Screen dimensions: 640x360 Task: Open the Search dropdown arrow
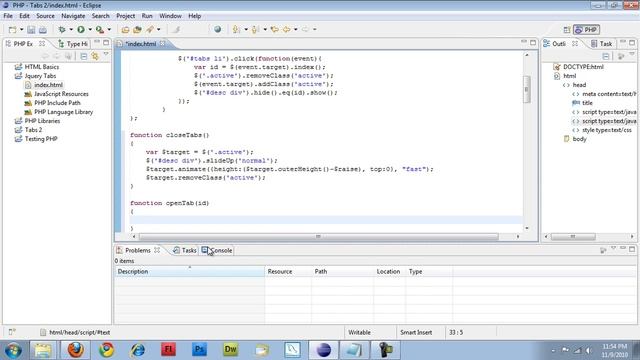tap(159, 29)
